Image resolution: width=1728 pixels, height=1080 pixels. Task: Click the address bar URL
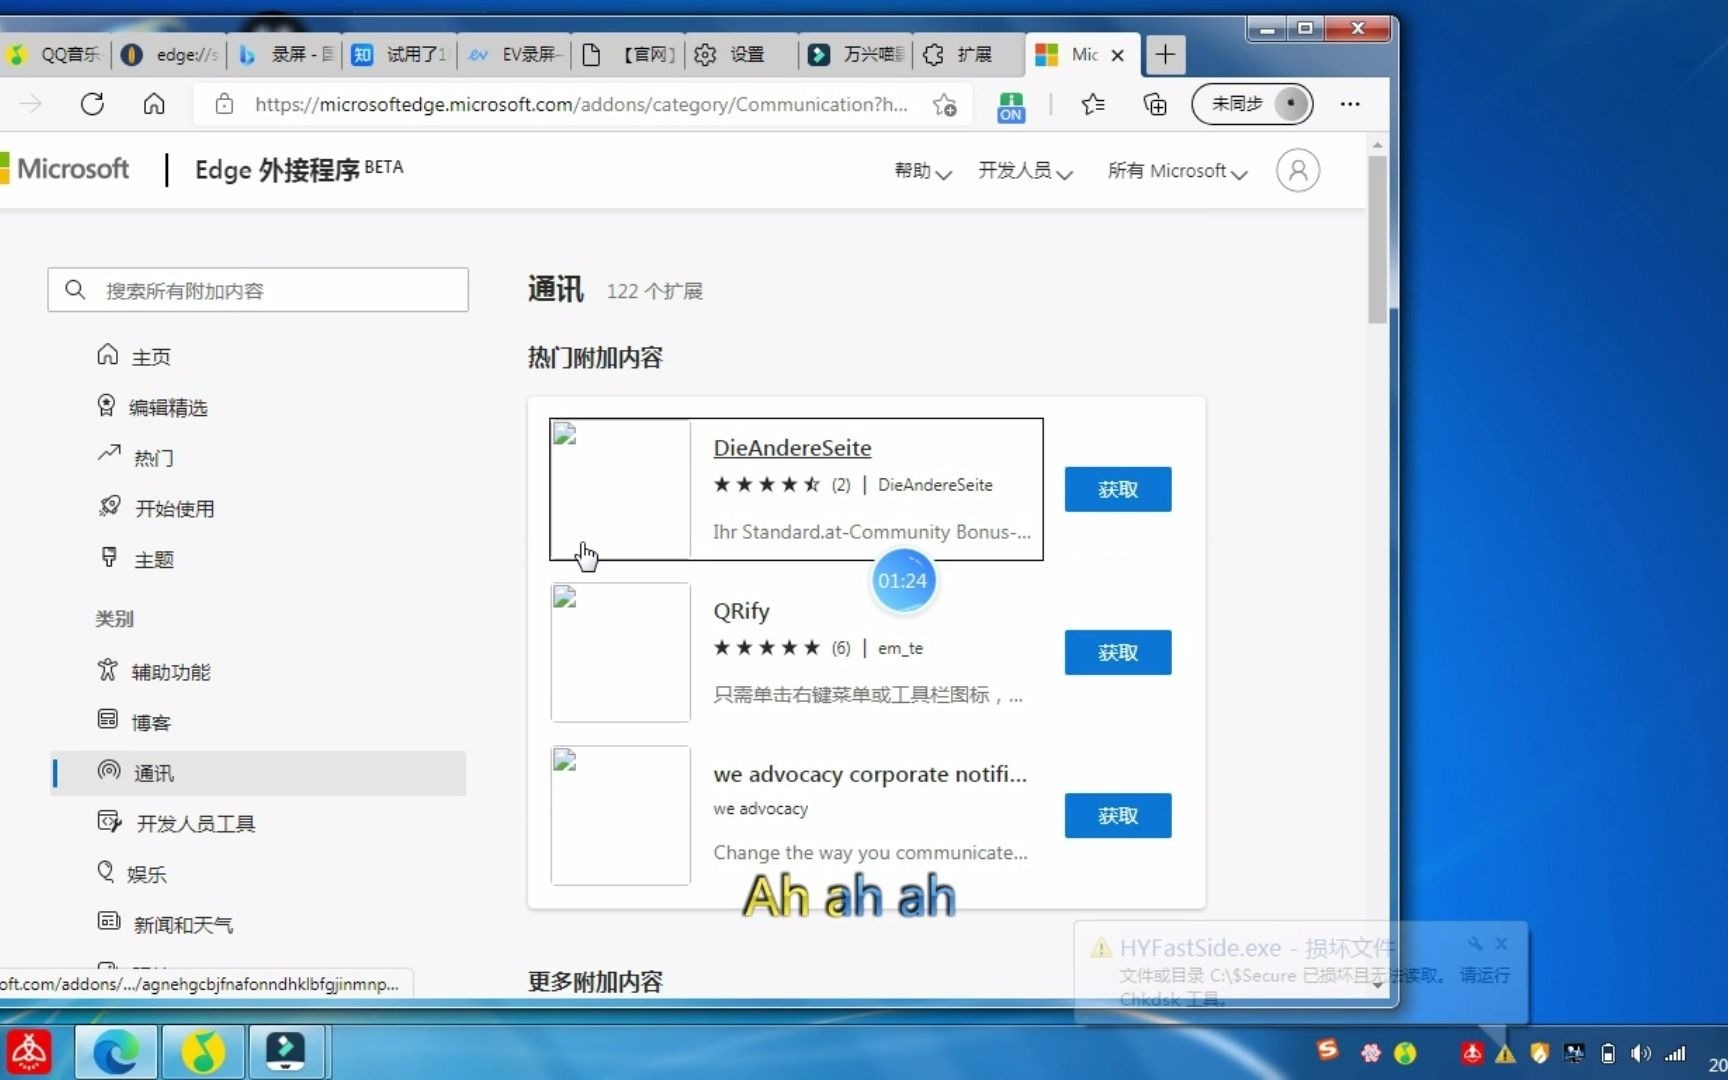coord(581,104)
